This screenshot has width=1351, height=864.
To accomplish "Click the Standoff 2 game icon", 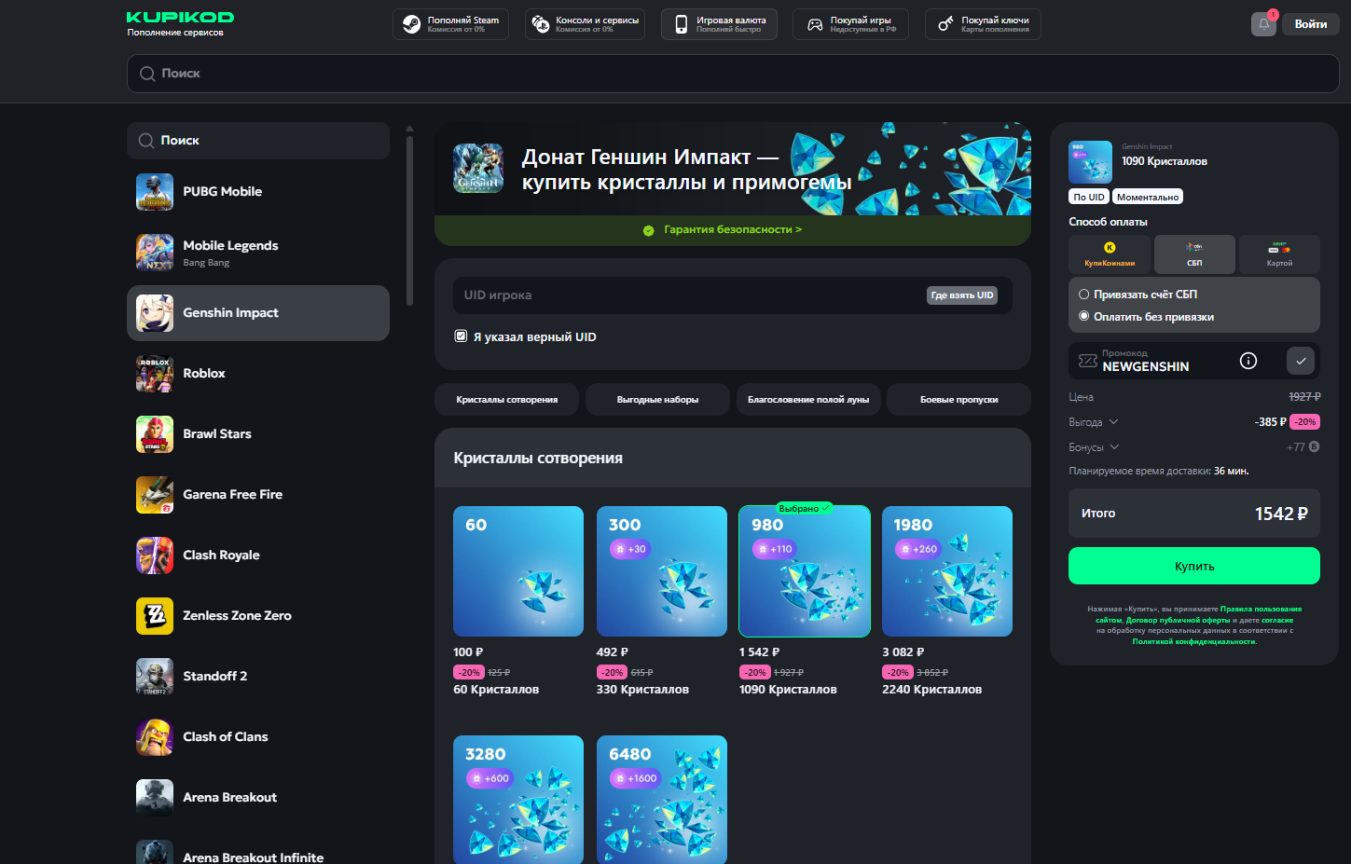I will pyautogui.click(x=155, y=676).
